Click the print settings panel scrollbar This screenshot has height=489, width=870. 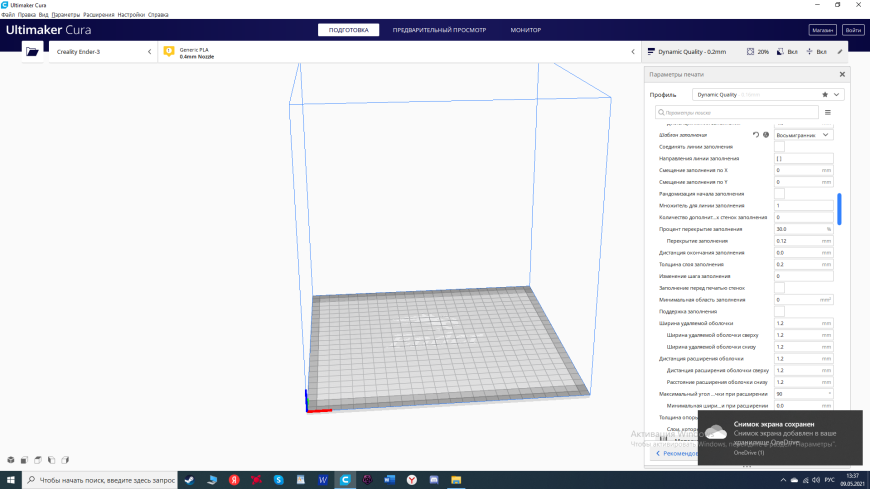click(x=839, y=209)
